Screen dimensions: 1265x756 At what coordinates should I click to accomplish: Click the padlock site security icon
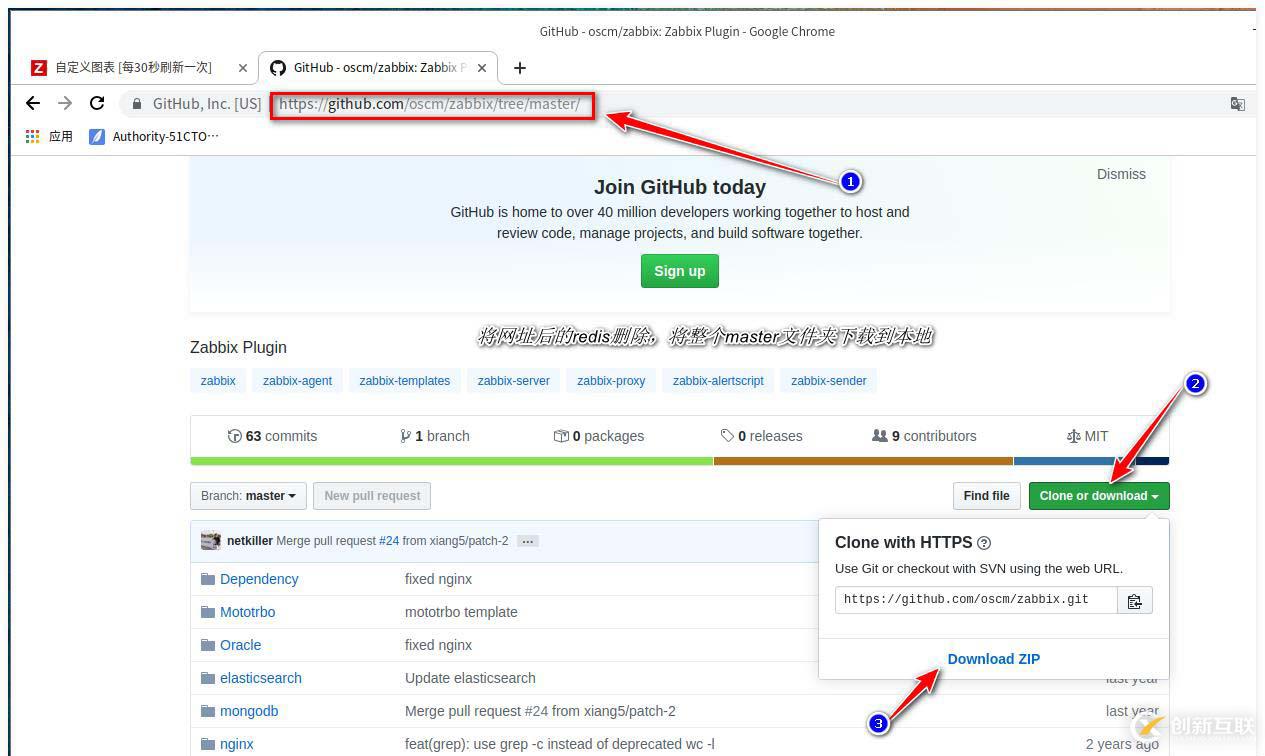point(137,104)
